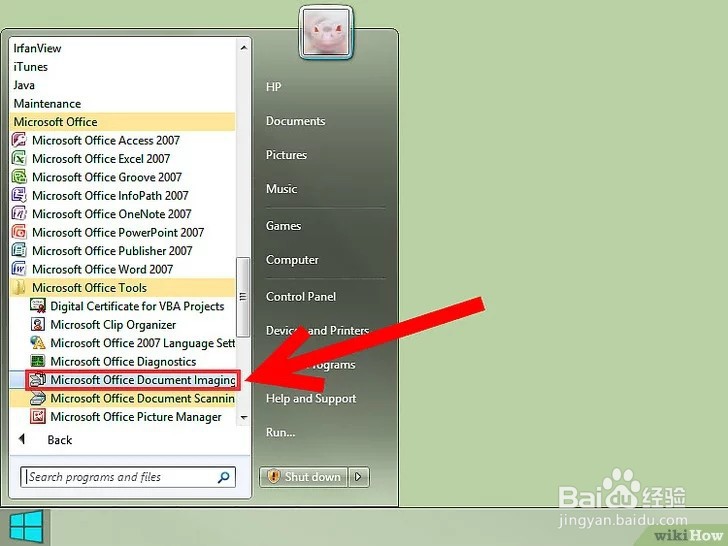Click the PowerPoint 2007 program icon
Viewport: 728px width, 546px height.
(19, 232)
